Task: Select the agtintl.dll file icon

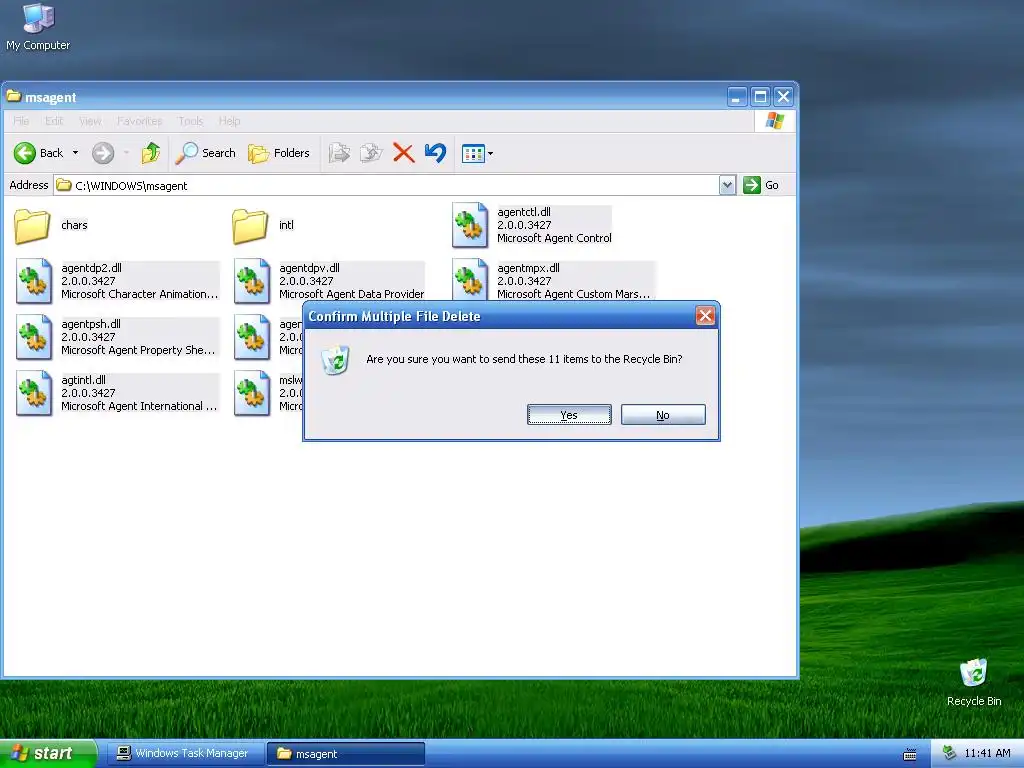Action: point(34,394)
